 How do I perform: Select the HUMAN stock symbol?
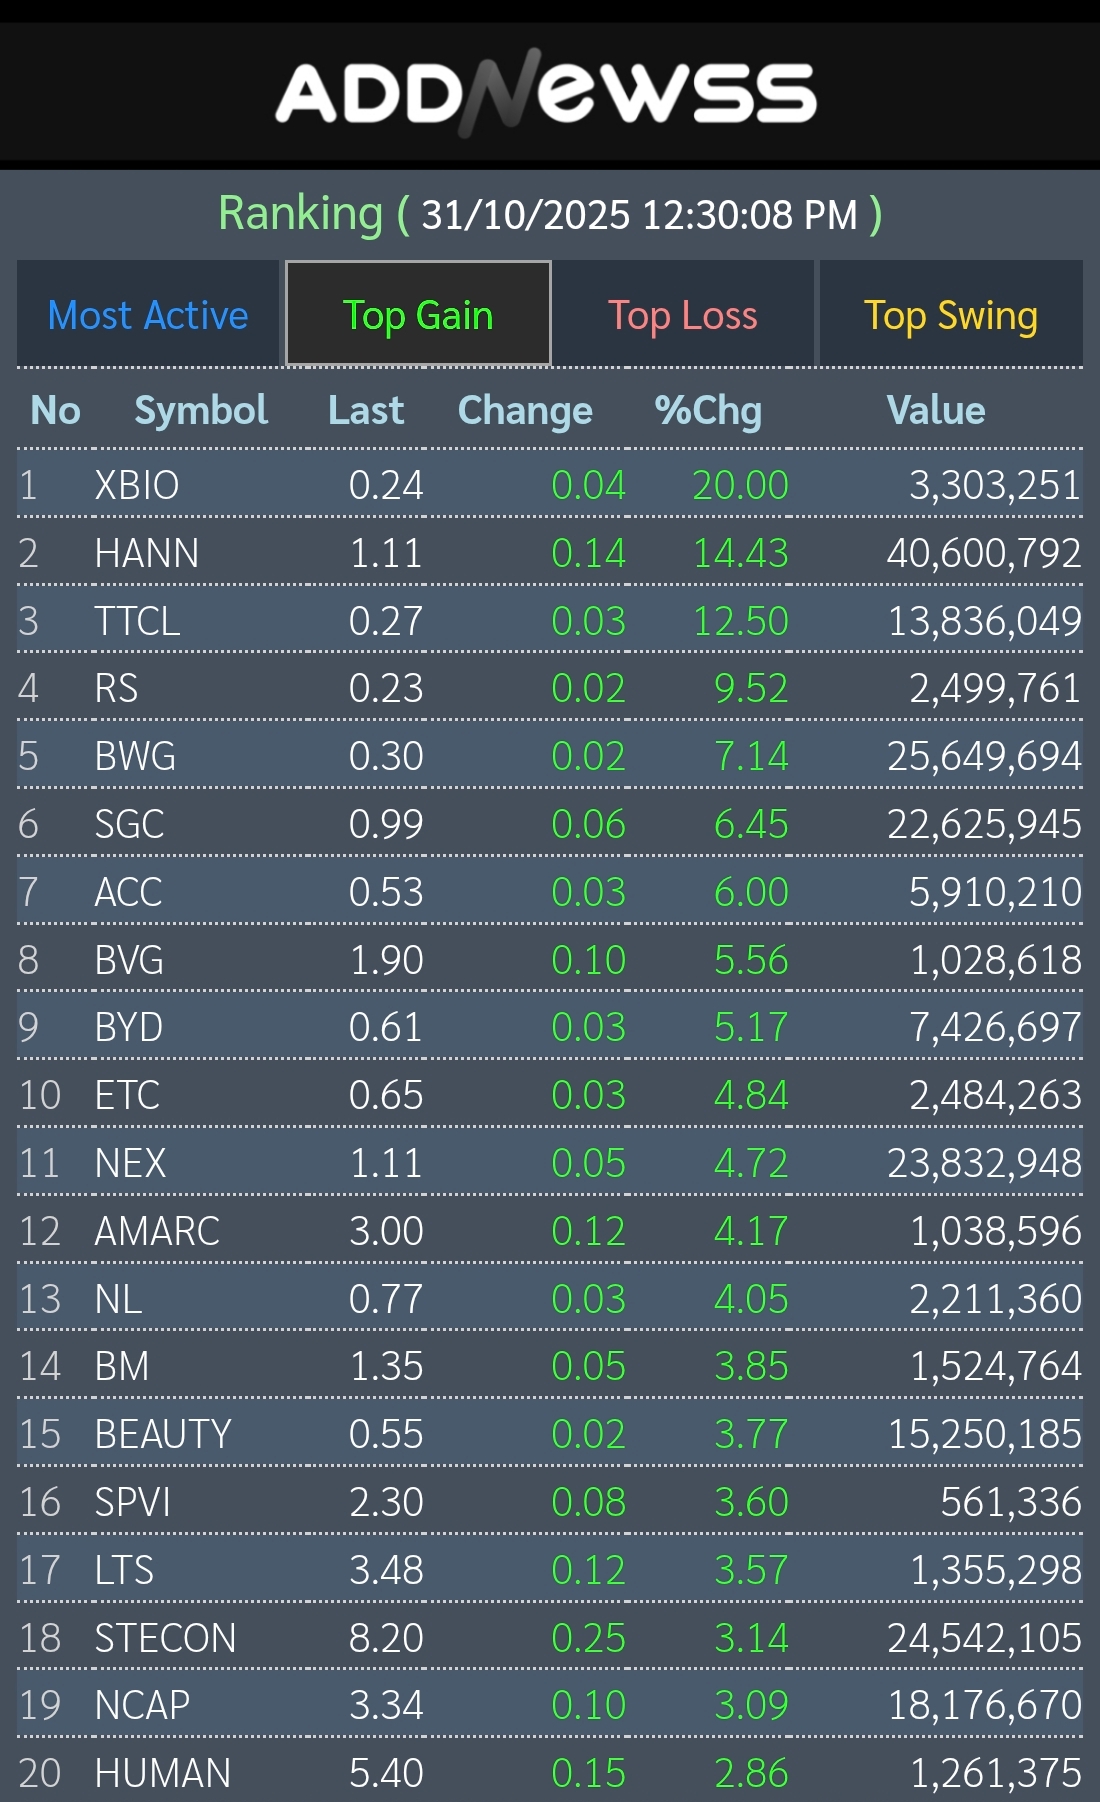point(163,1773)
